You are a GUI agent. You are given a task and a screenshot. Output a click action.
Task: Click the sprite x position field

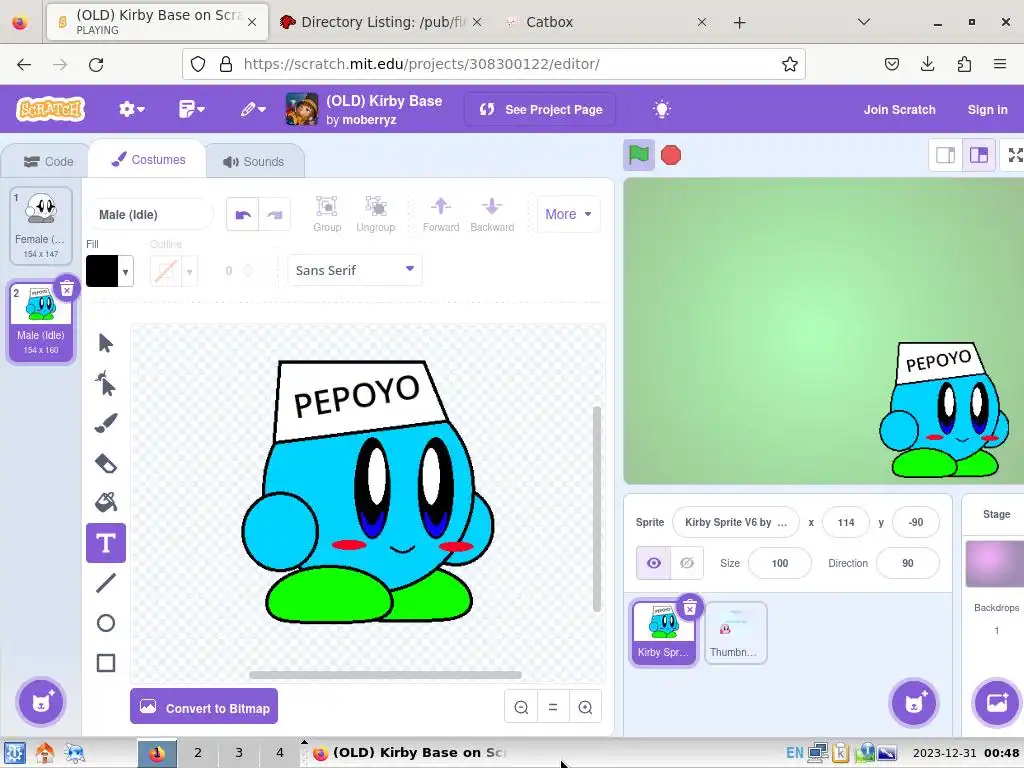click(x=846, y=522)
